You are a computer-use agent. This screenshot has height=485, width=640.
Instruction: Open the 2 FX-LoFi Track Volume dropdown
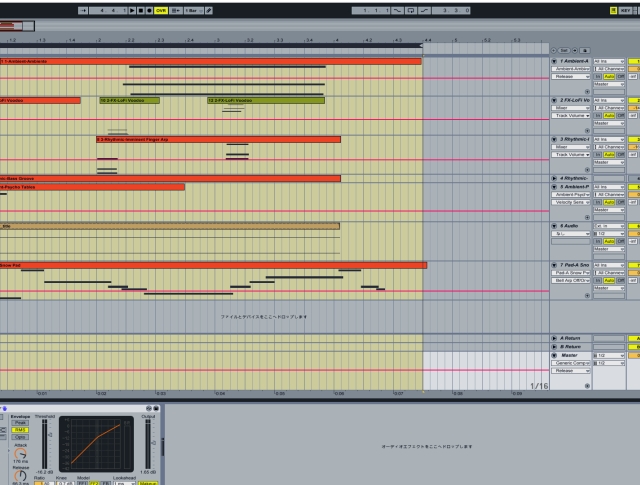[x=571, y=116]
